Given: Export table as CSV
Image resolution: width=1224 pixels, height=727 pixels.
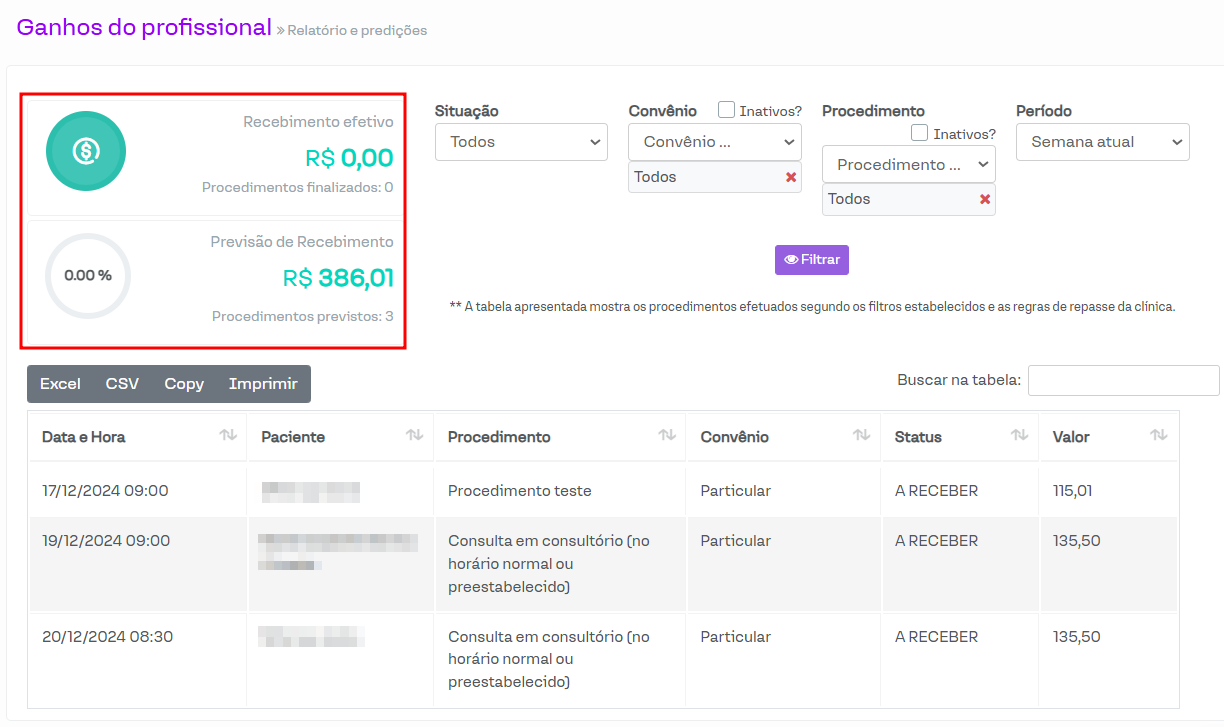Looking at the screenshot, I should click(122, 384).
